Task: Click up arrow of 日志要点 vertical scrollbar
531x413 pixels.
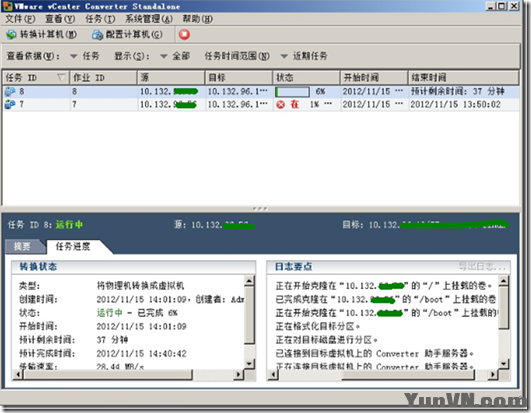Action: [504, 281]
